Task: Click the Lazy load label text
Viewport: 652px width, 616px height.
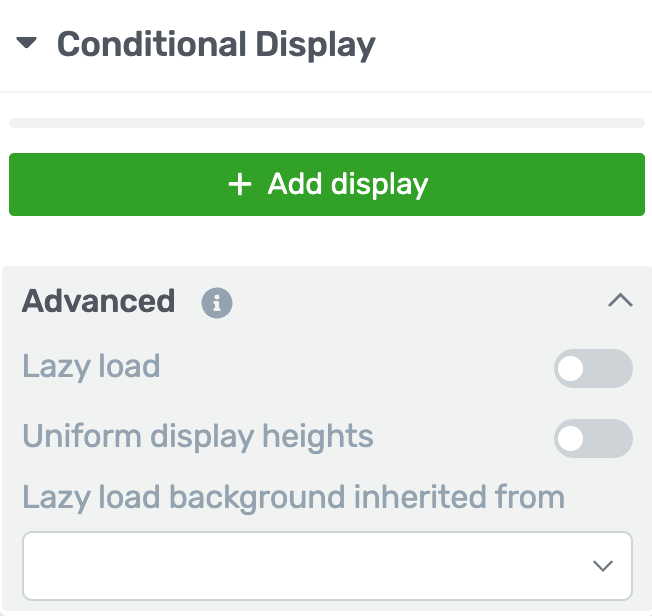Action: pyautogui.click(x=91, y=366)
